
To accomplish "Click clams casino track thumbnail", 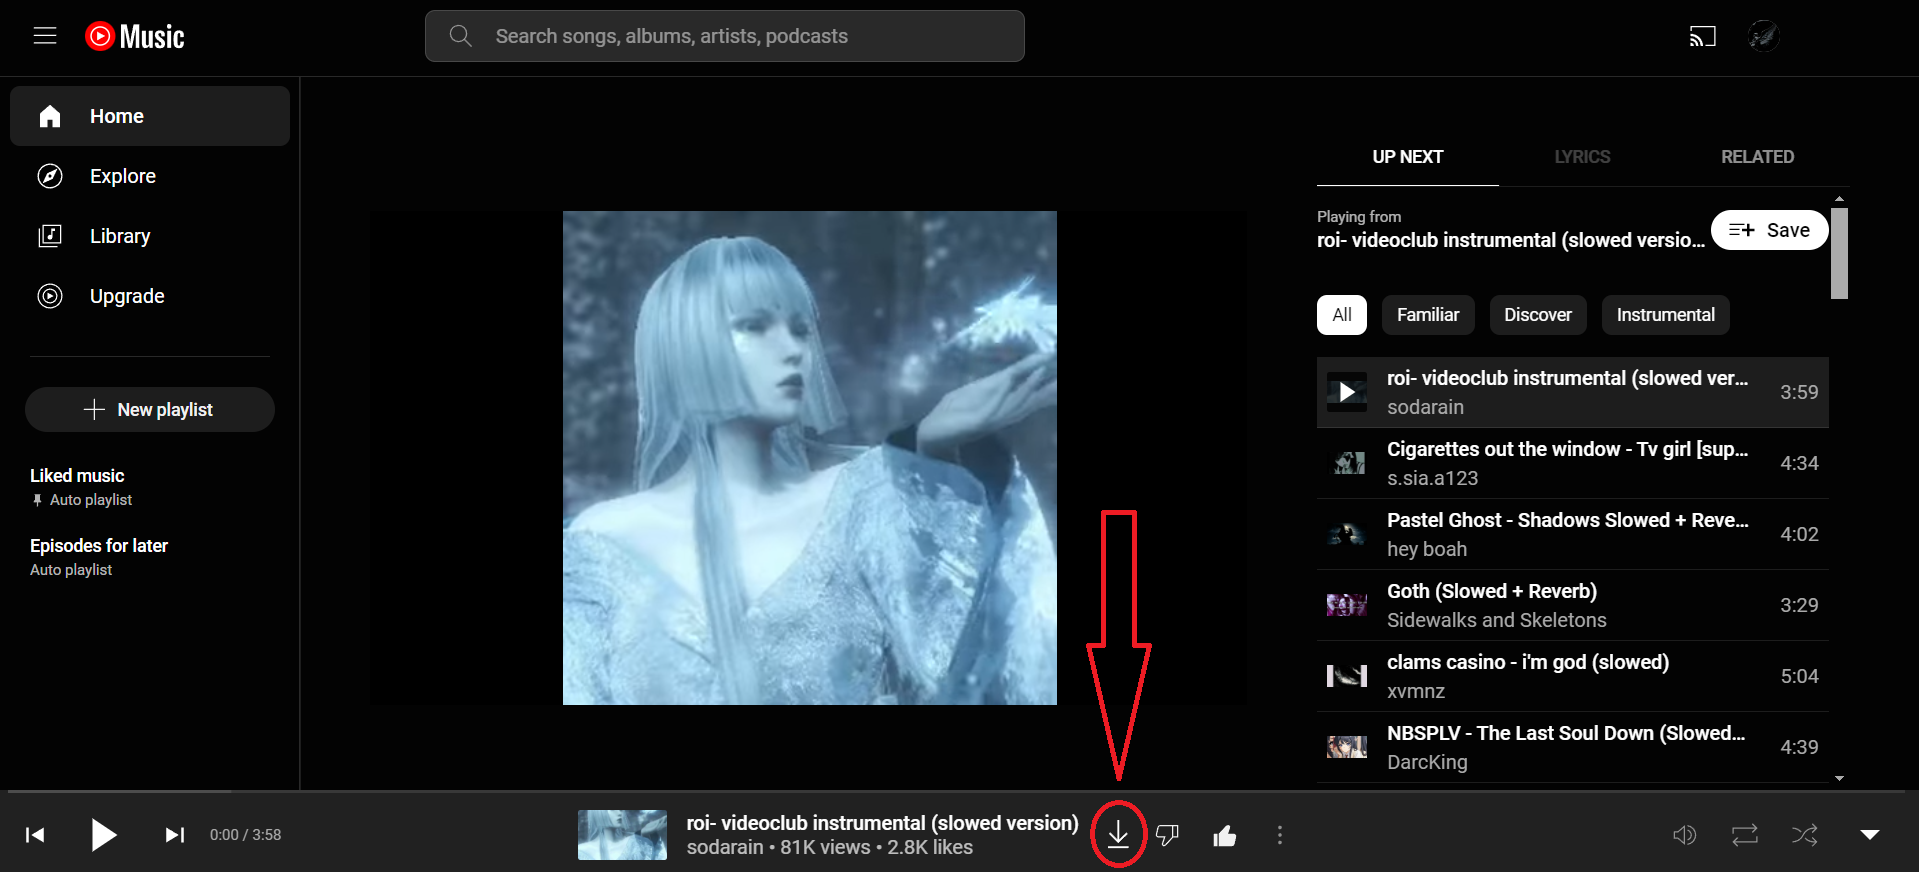I will click(1347, 676).
